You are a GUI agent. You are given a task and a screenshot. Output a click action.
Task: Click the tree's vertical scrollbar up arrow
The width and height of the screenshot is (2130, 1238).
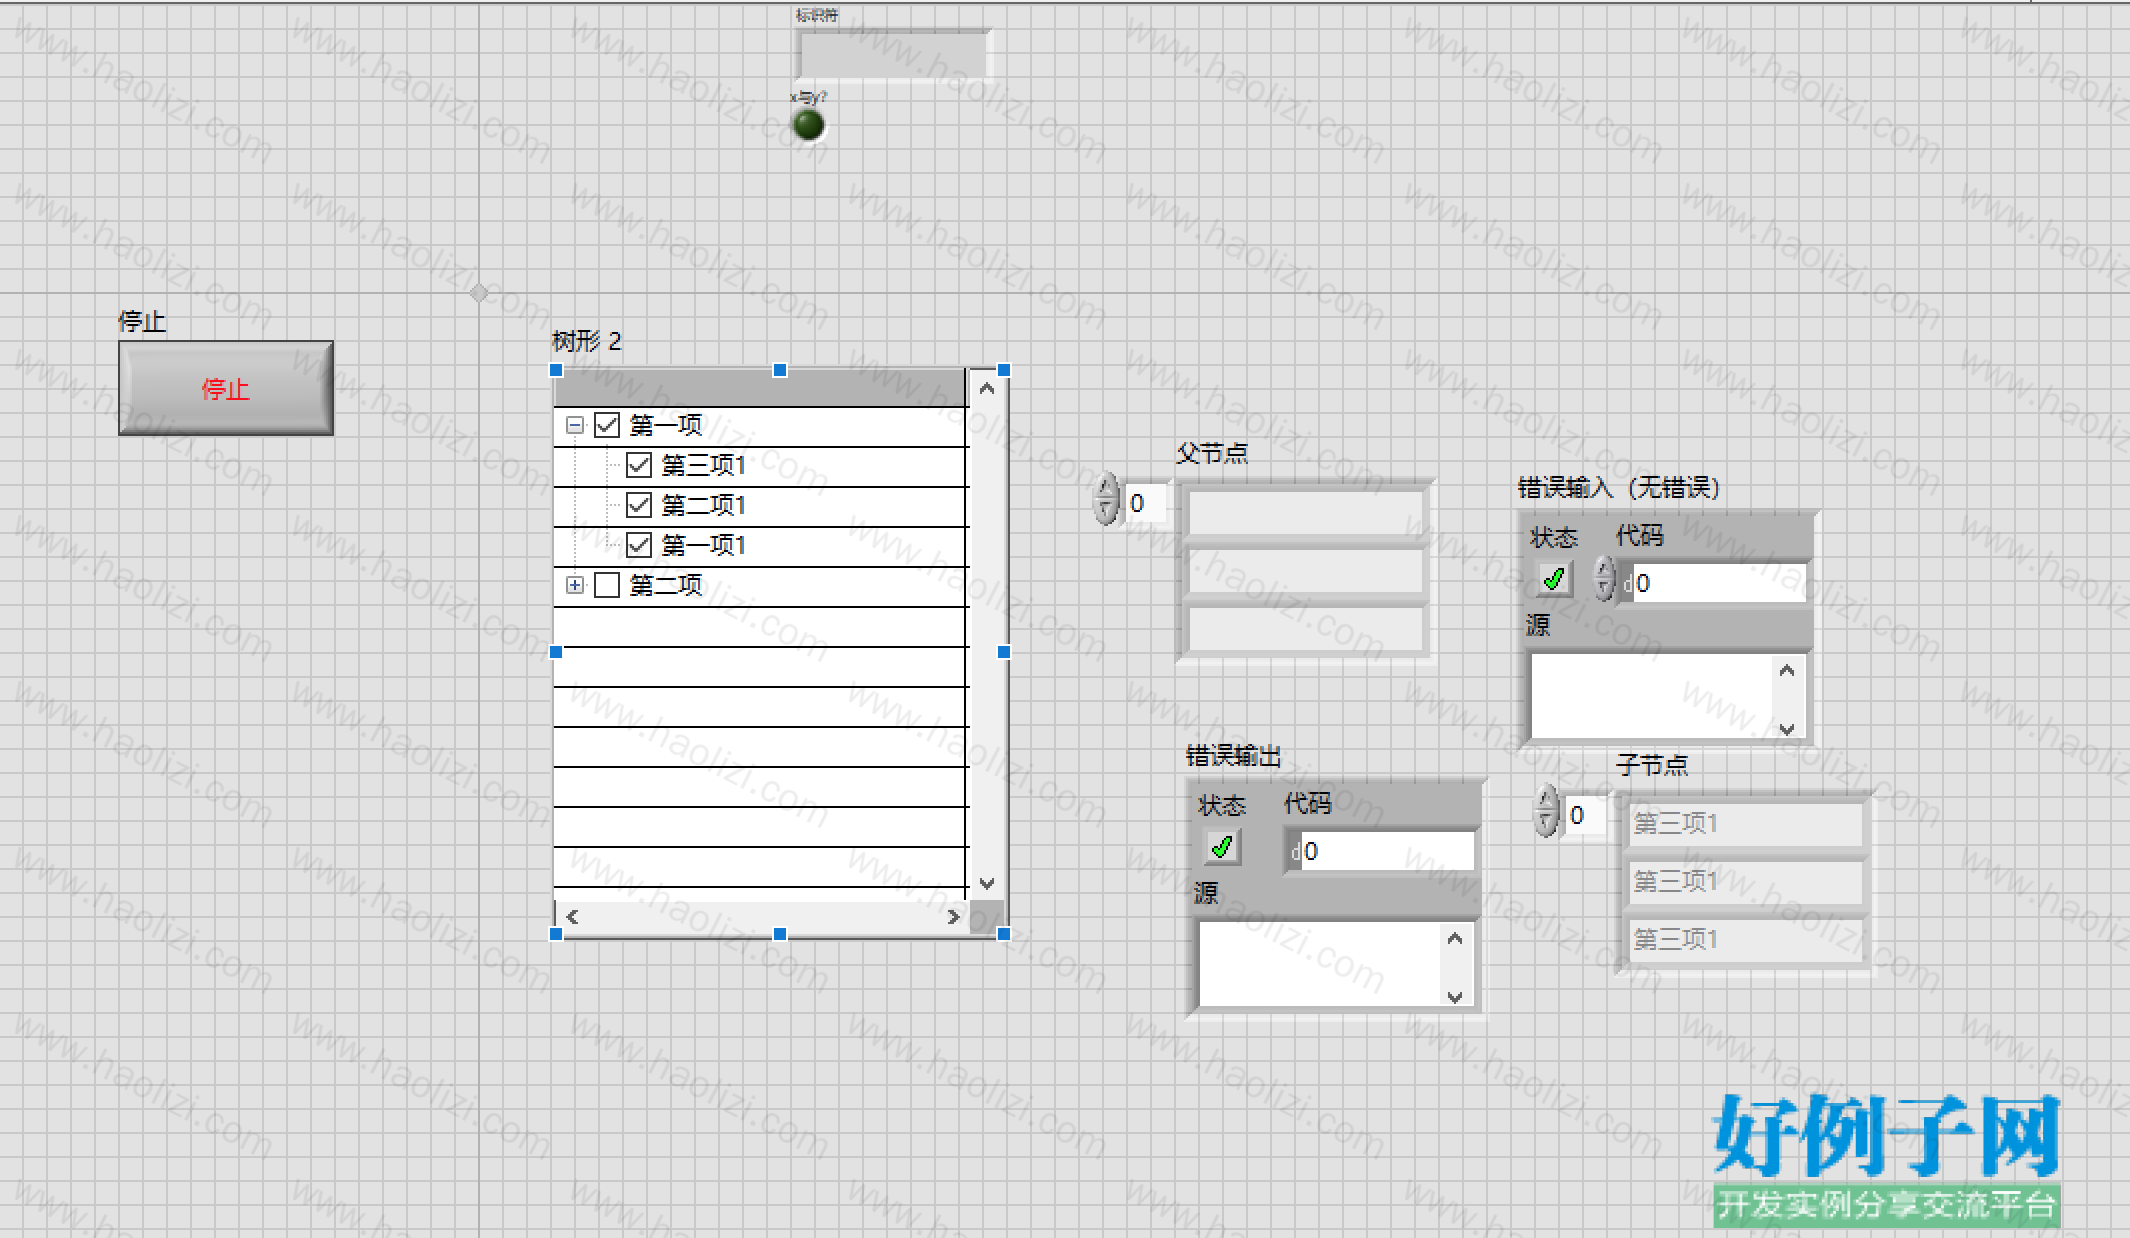(987, 388)
